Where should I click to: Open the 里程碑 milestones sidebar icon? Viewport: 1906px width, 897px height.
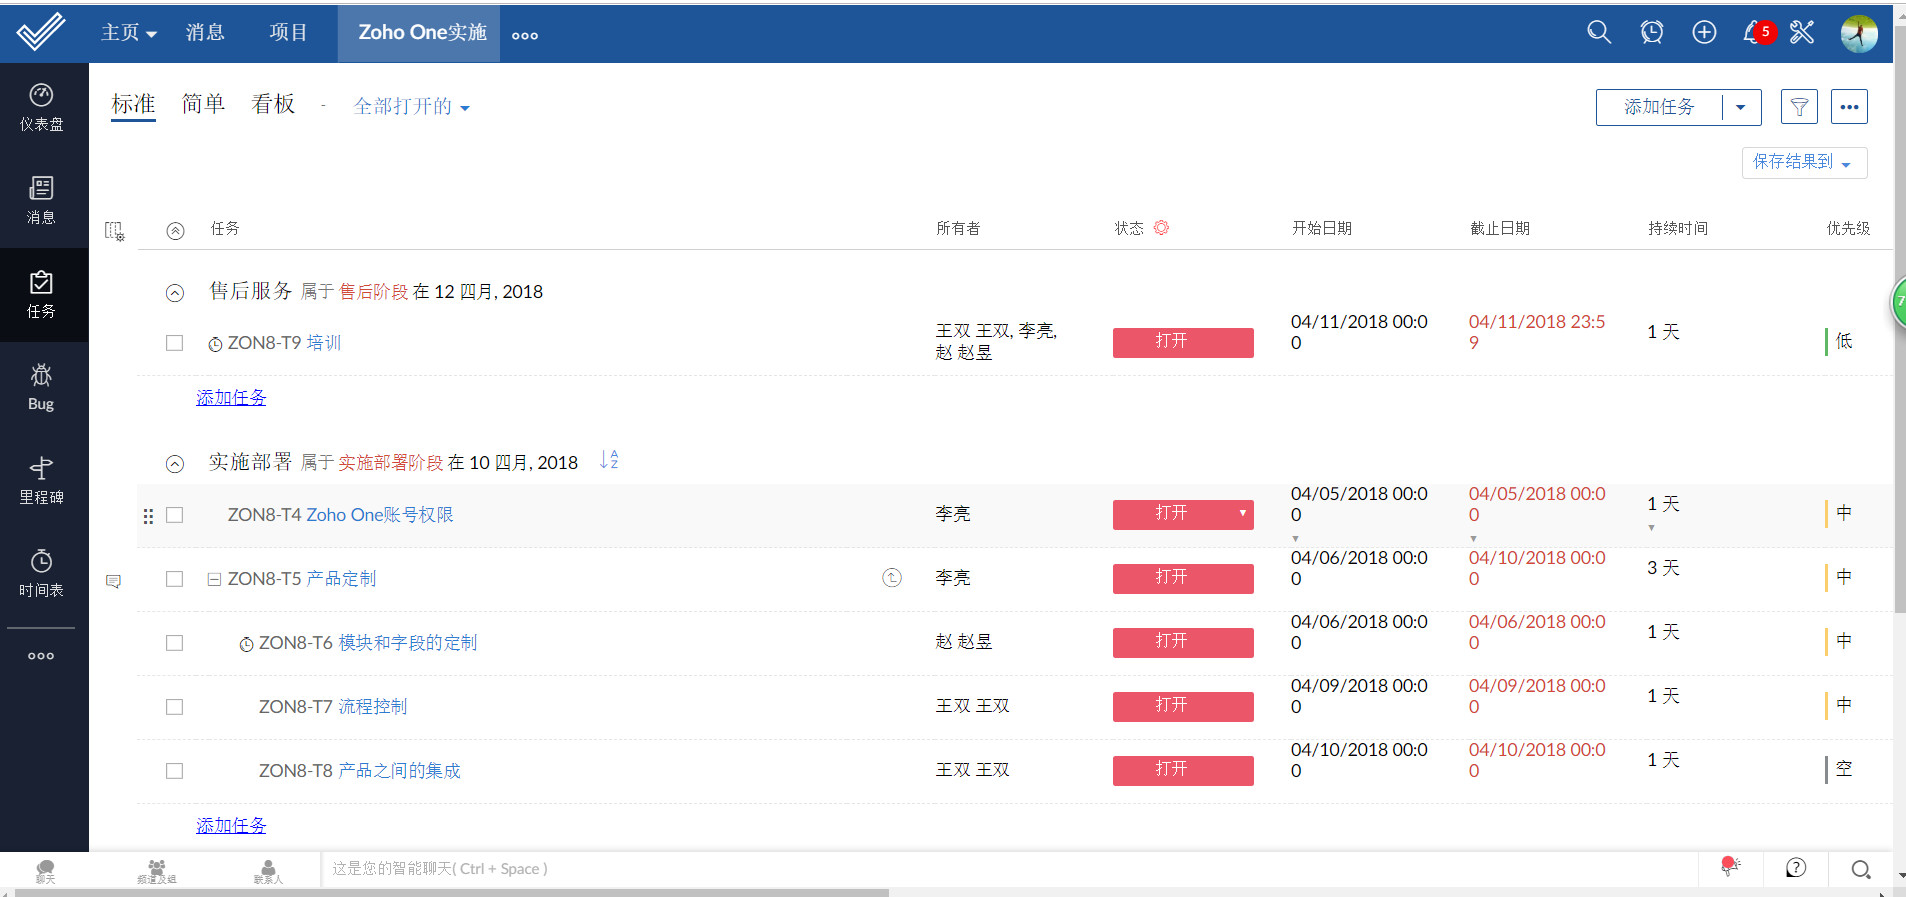pyautogui.click(x=41, y=480)
